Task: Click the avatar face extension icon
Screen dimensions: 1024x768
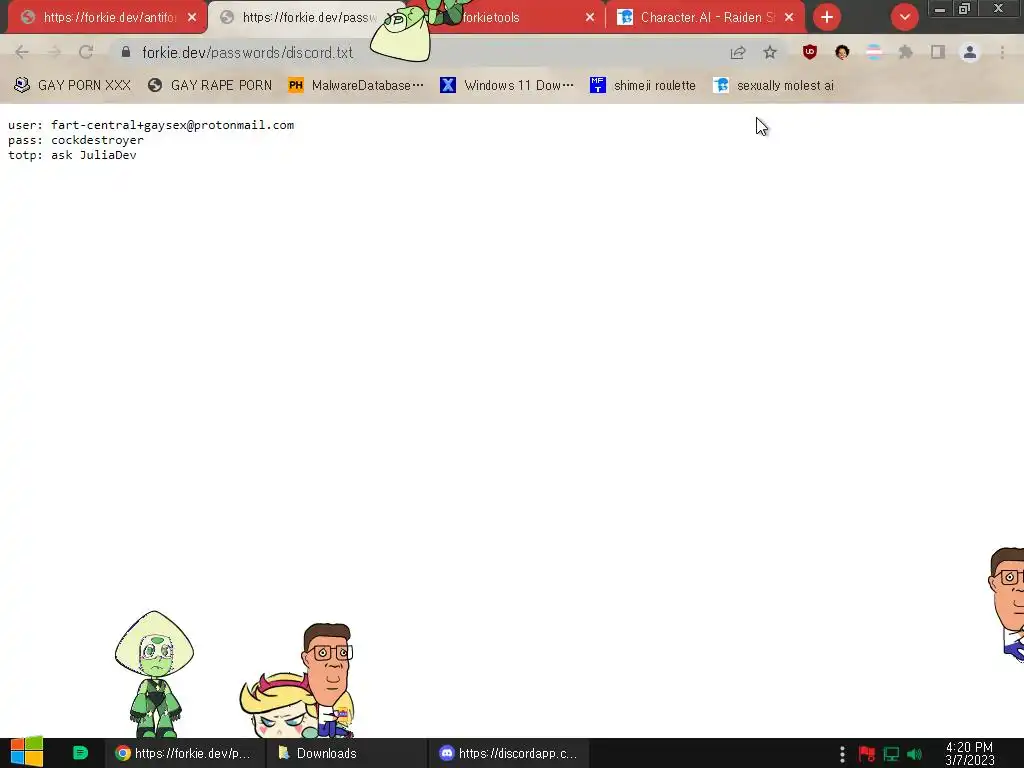Action: click(842, 52)
